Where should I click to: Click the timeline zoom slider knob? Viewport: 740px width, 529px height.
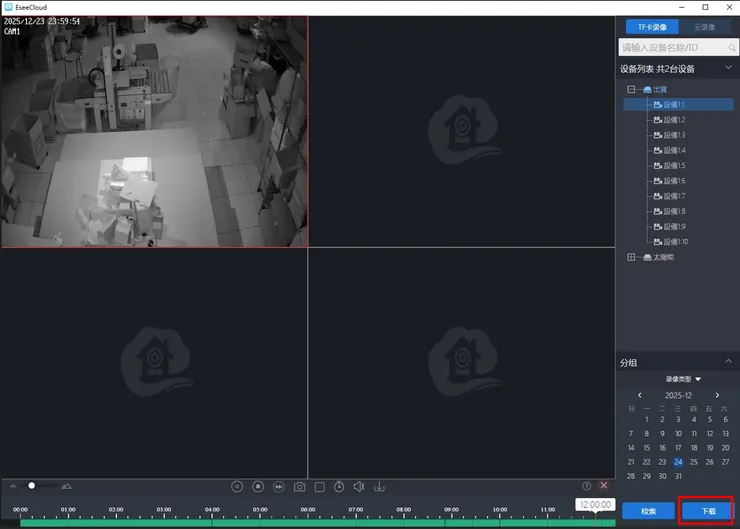(32, 486)
